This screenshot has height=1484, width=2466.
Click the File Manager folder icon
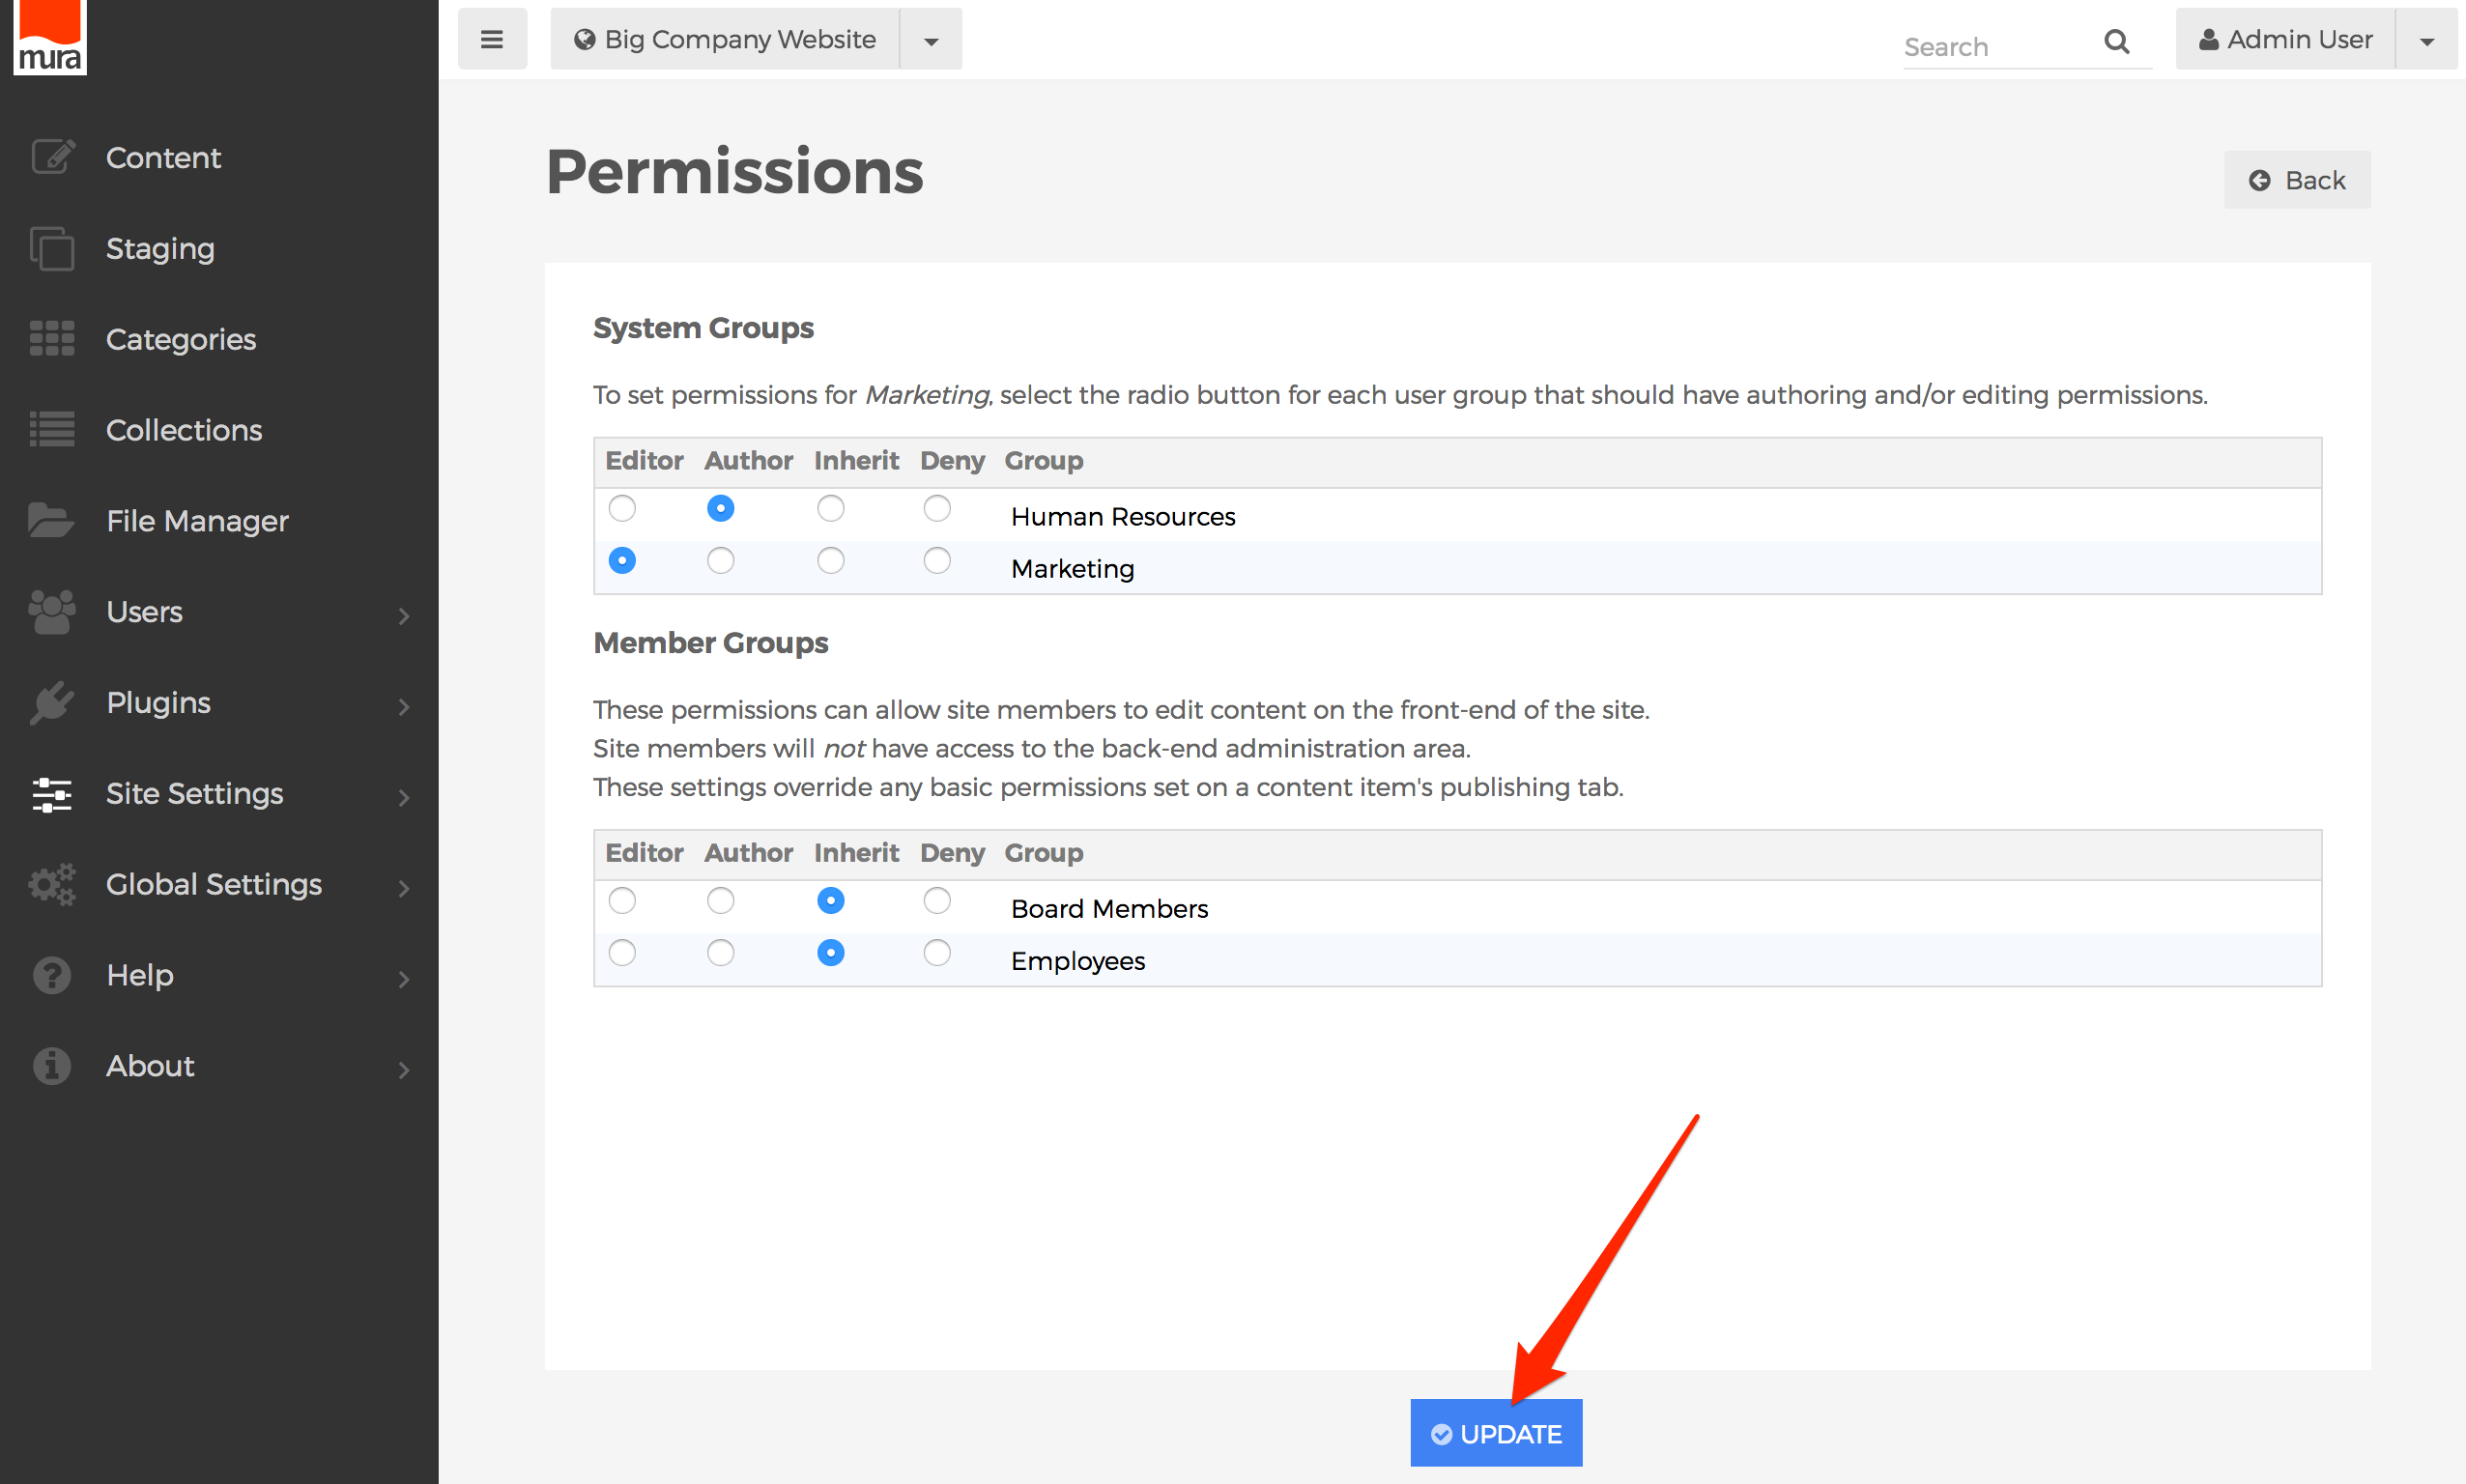52,520
